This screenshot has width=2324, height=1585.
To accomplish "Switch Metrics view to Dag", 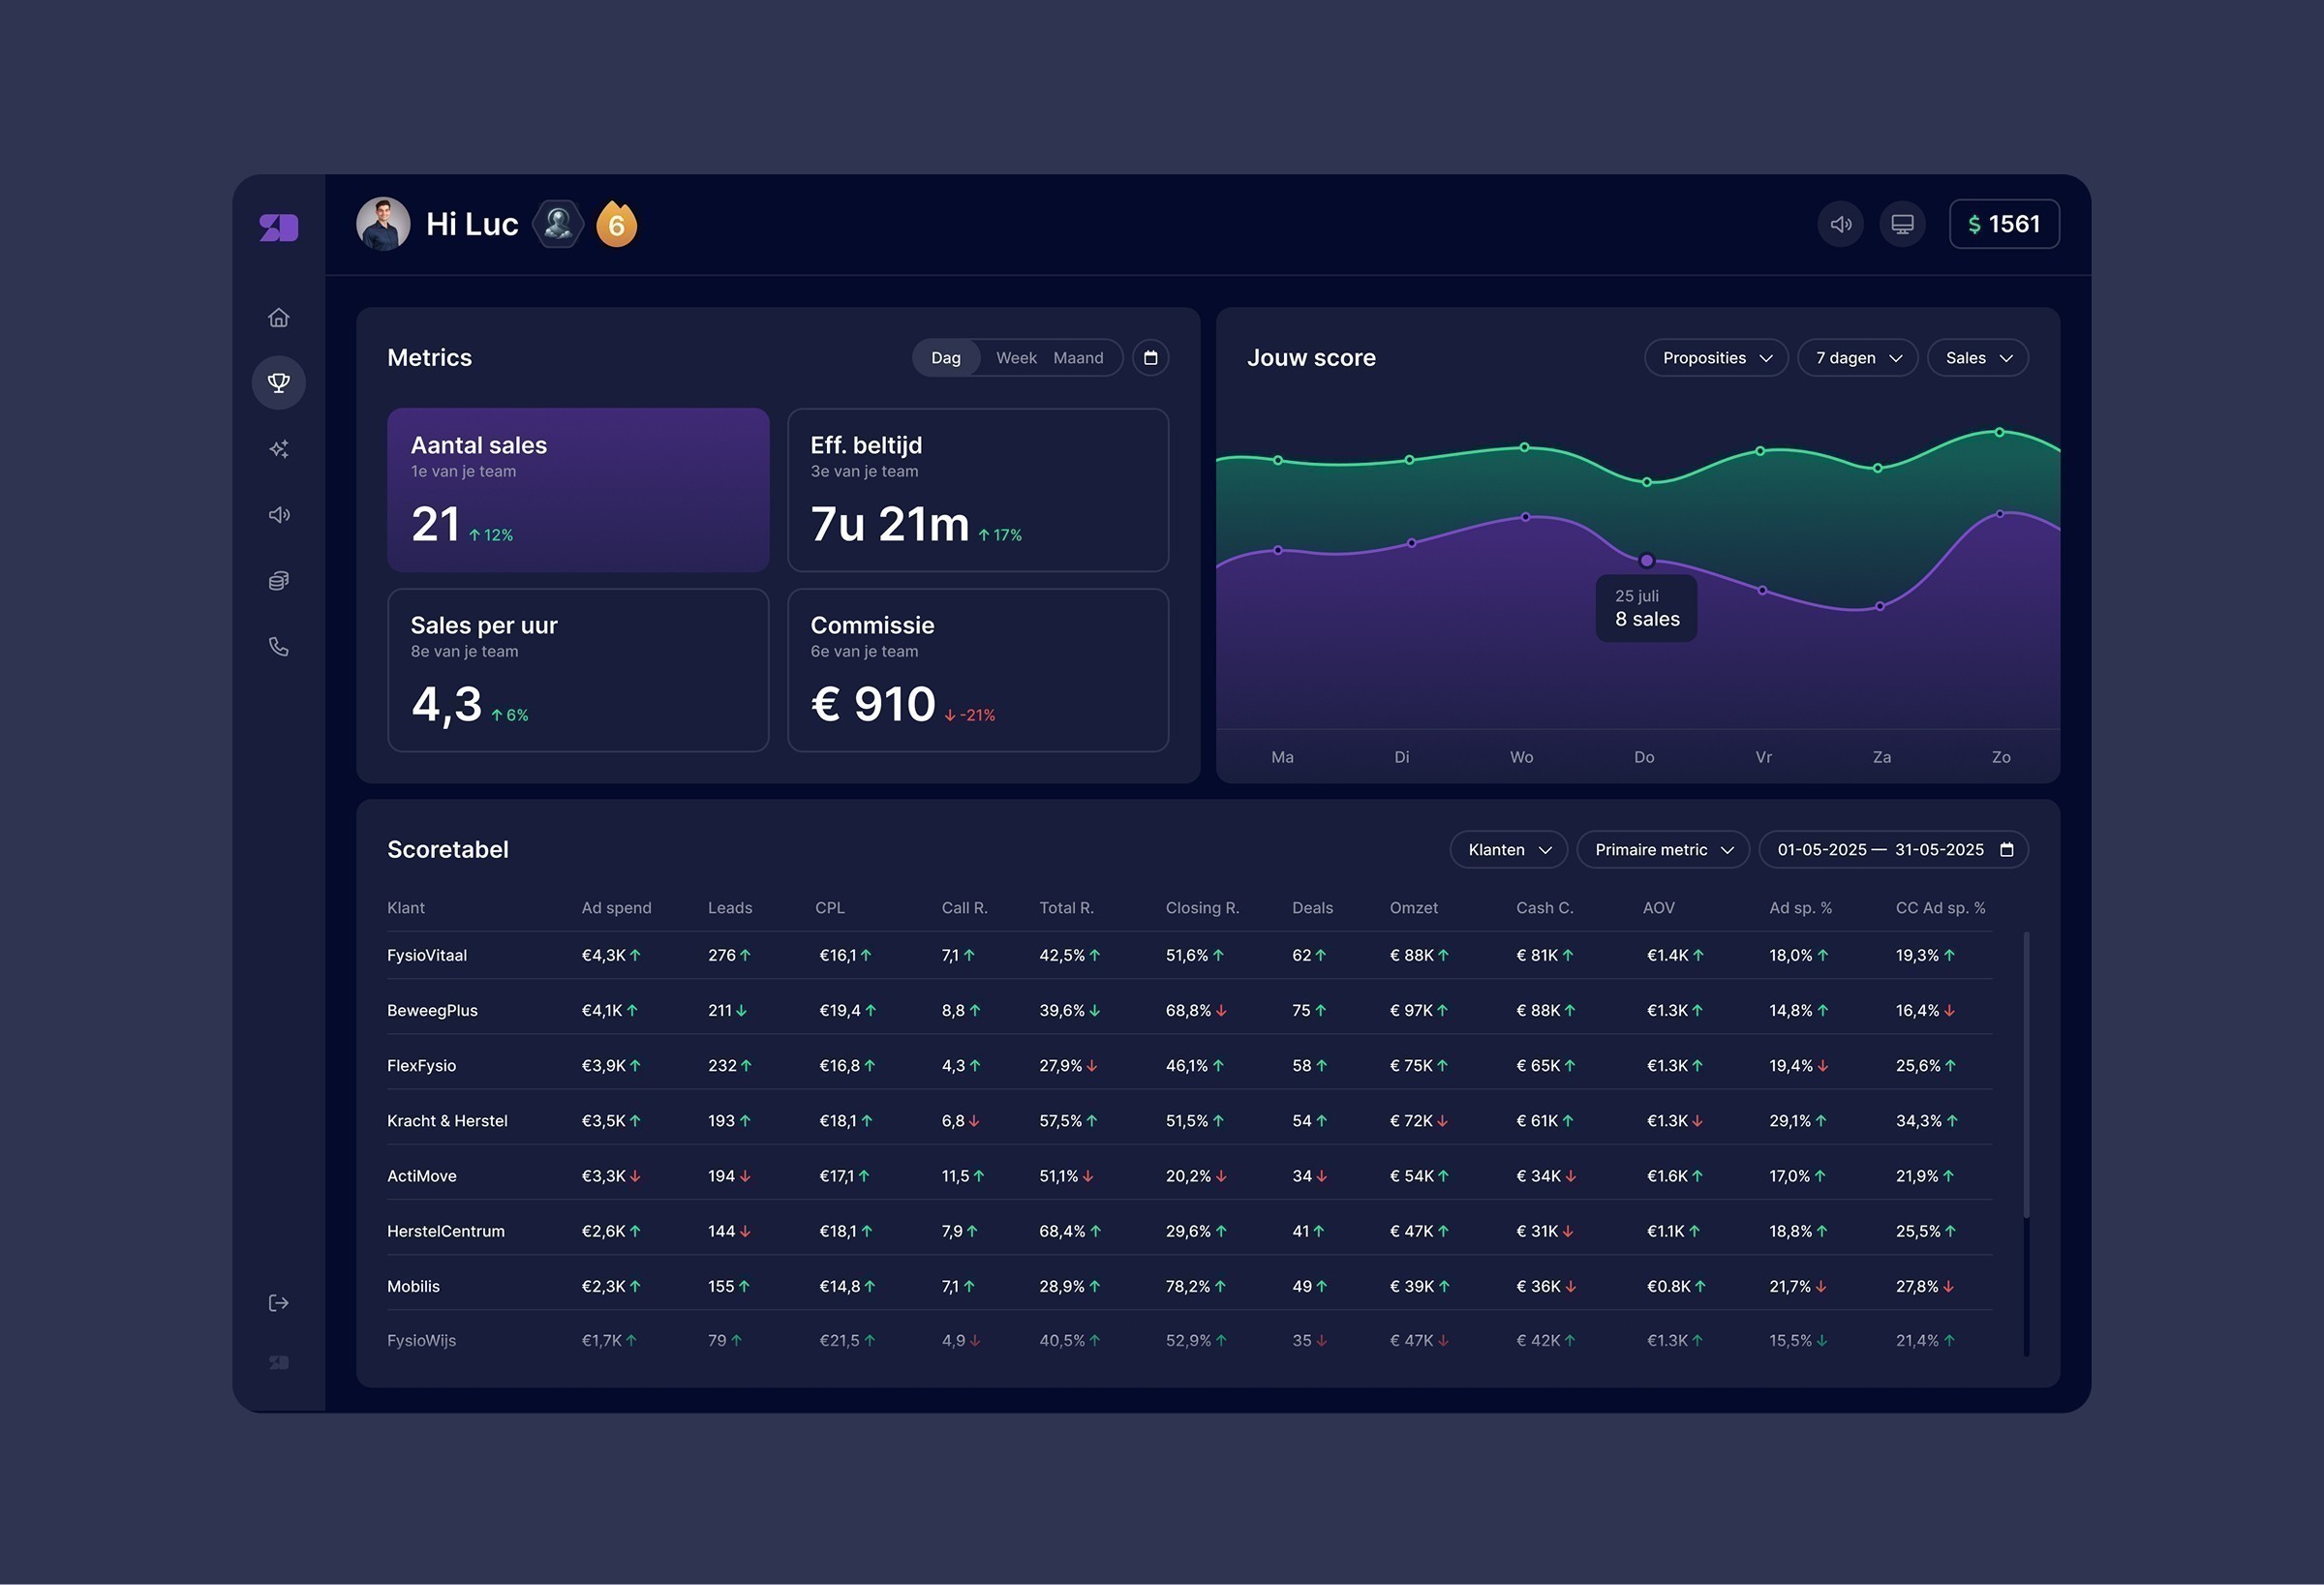I will 945,358.
